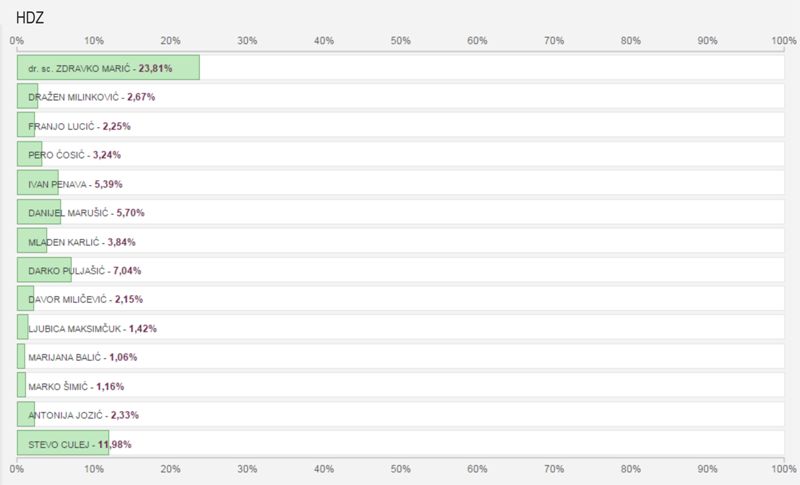Click Ljubica Maksimčuk 1,42% label
The height and width of the screenshot is (485, 800).
tap(92, 328)
